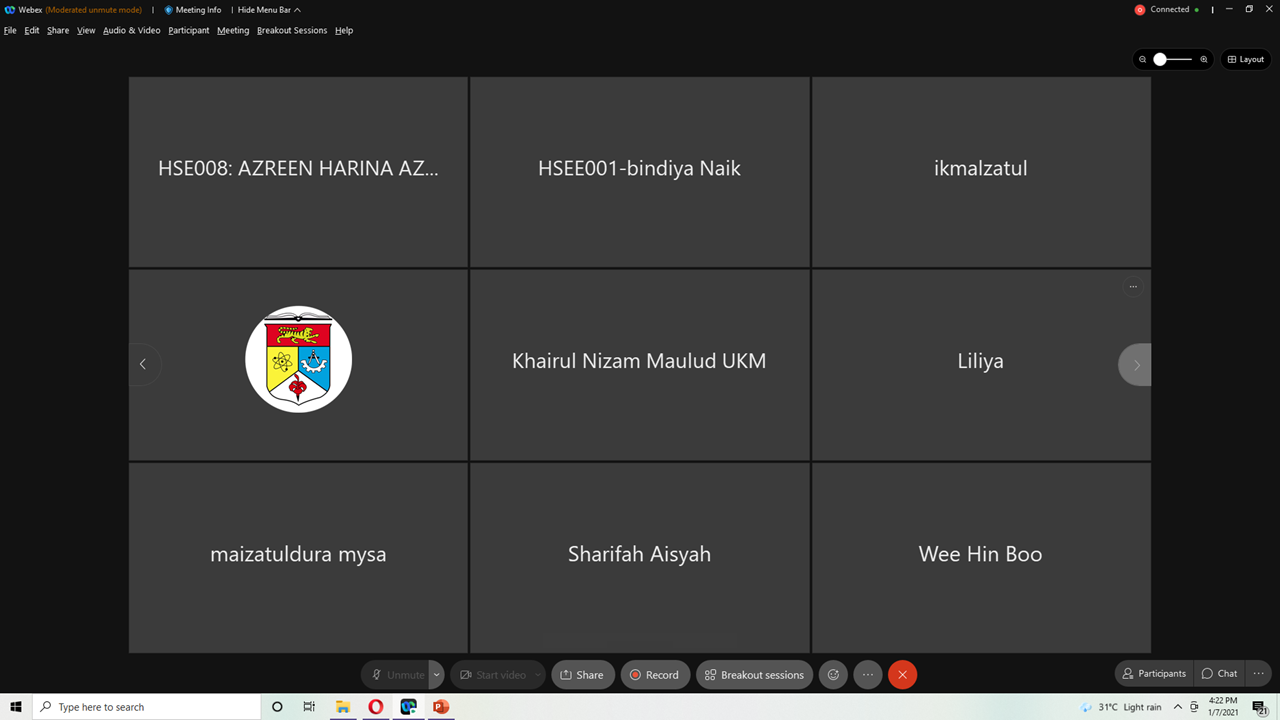This screenshot has height=720, width=1280.
Task: Toggle the Start video button
Action: [492, 675]
